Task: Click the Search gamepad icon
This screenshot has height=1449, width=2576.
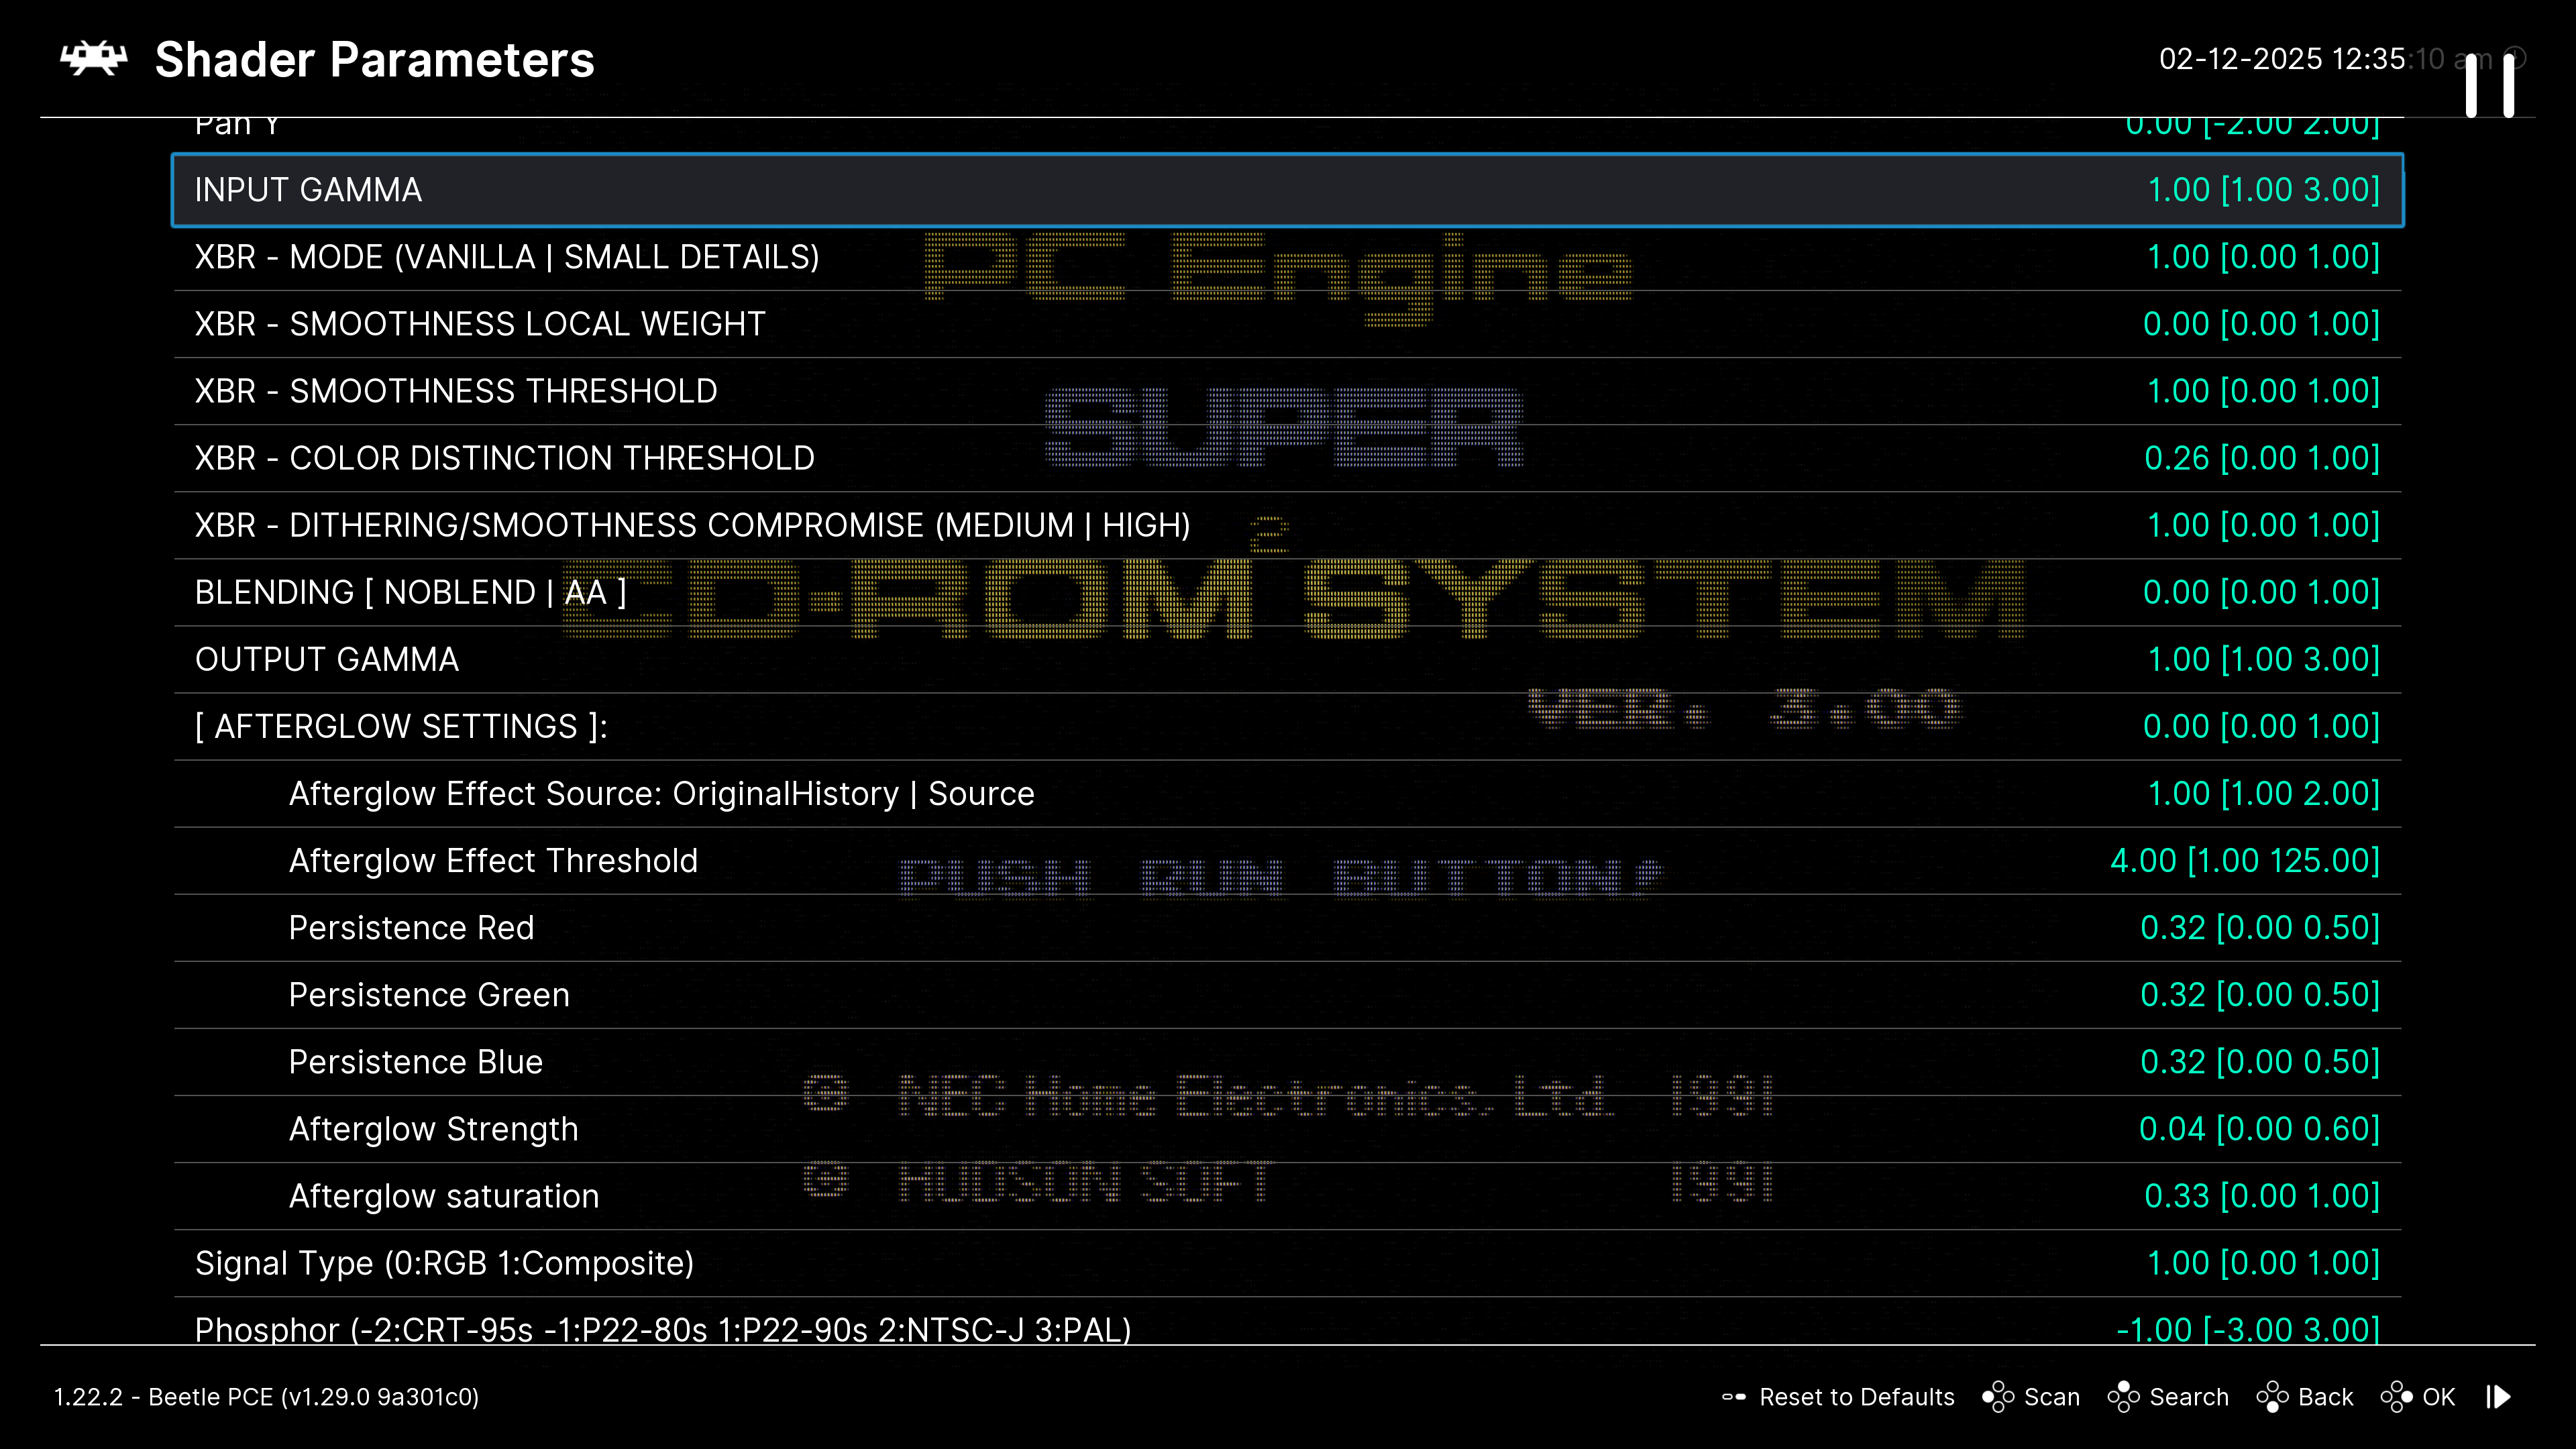Action: pyautogui.click(x=2123, y=1397)
